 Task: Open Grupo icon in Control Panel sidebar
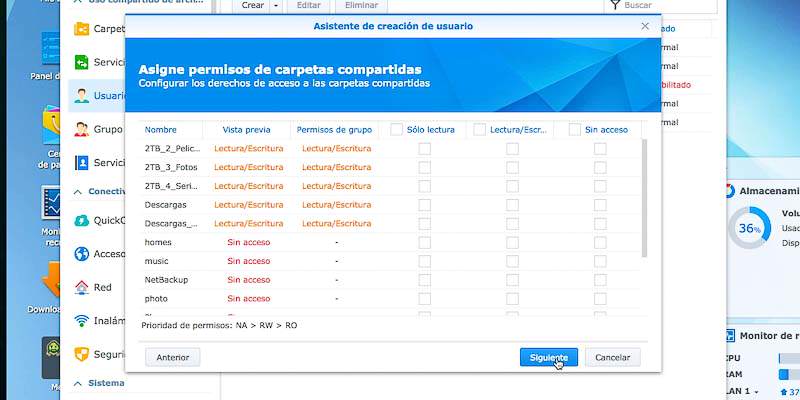[81, 129]
